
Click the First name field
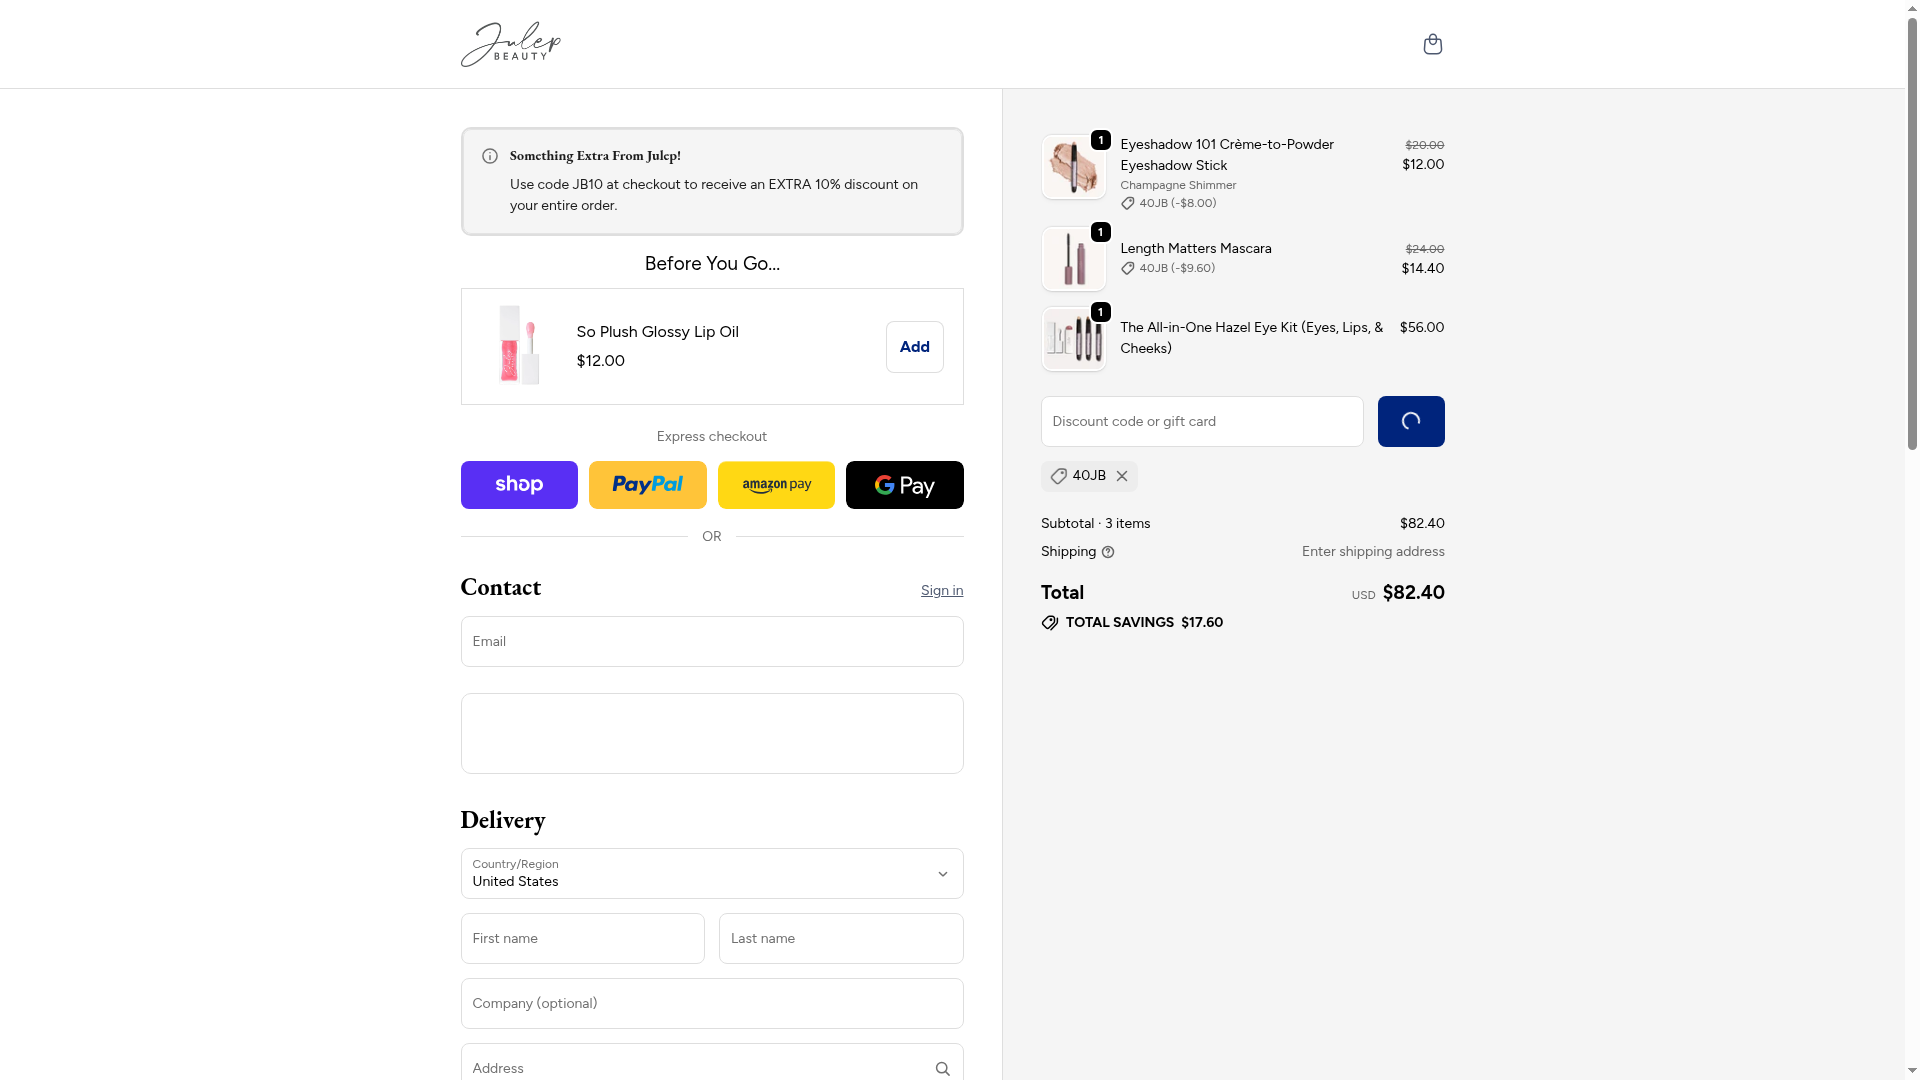[582, 939]
